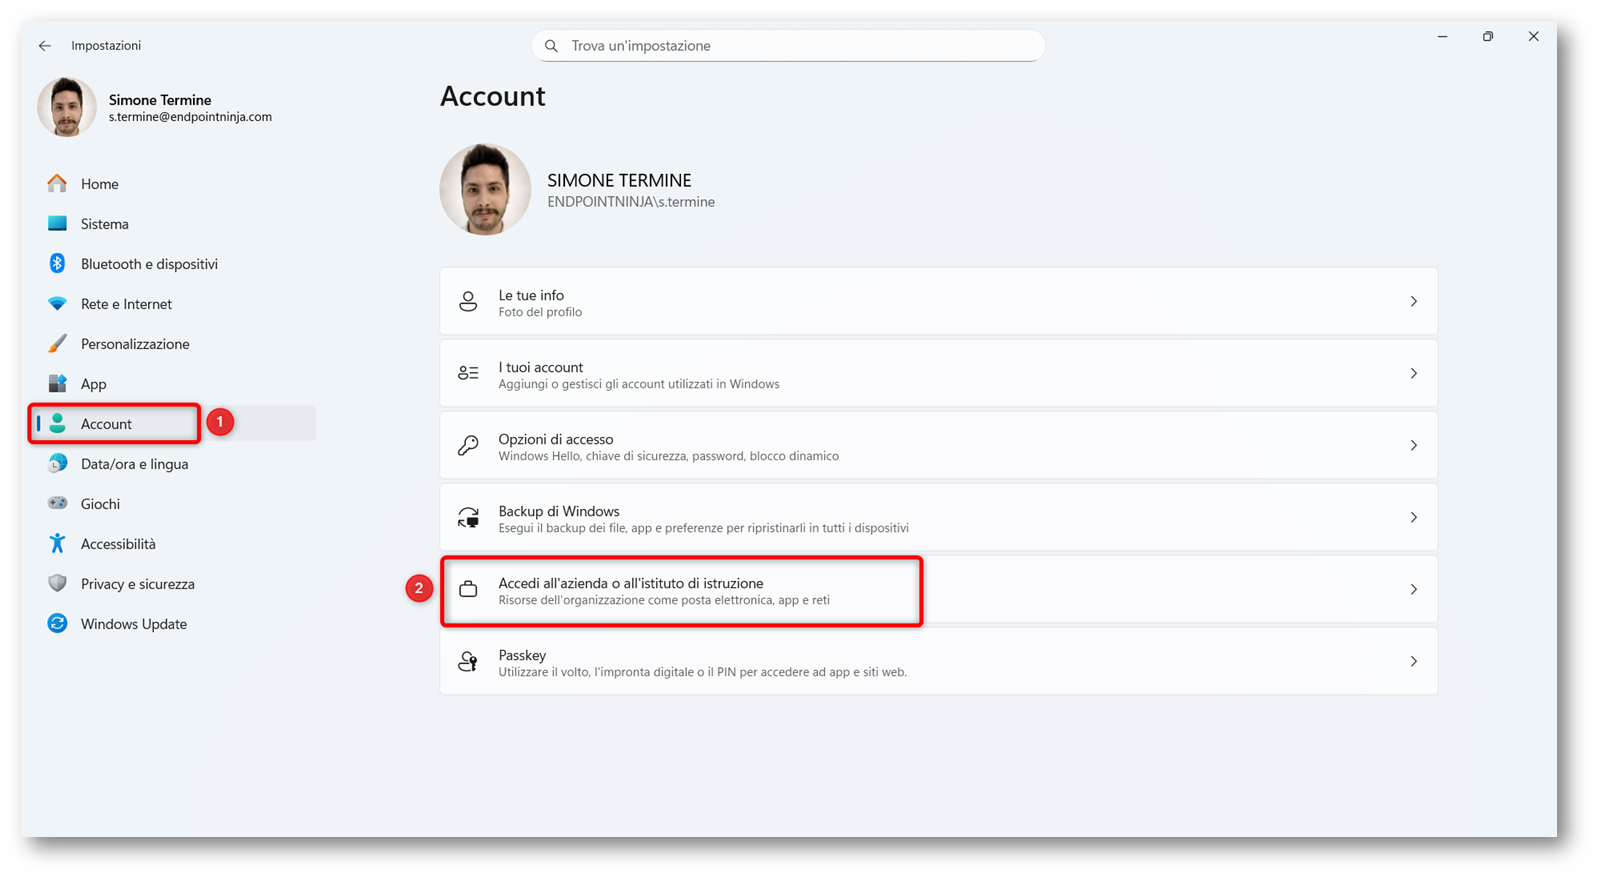Click the chevron for Opzioni di accesso
The width and height of the screenshot is (1599, 879).
pos(1413,445)
